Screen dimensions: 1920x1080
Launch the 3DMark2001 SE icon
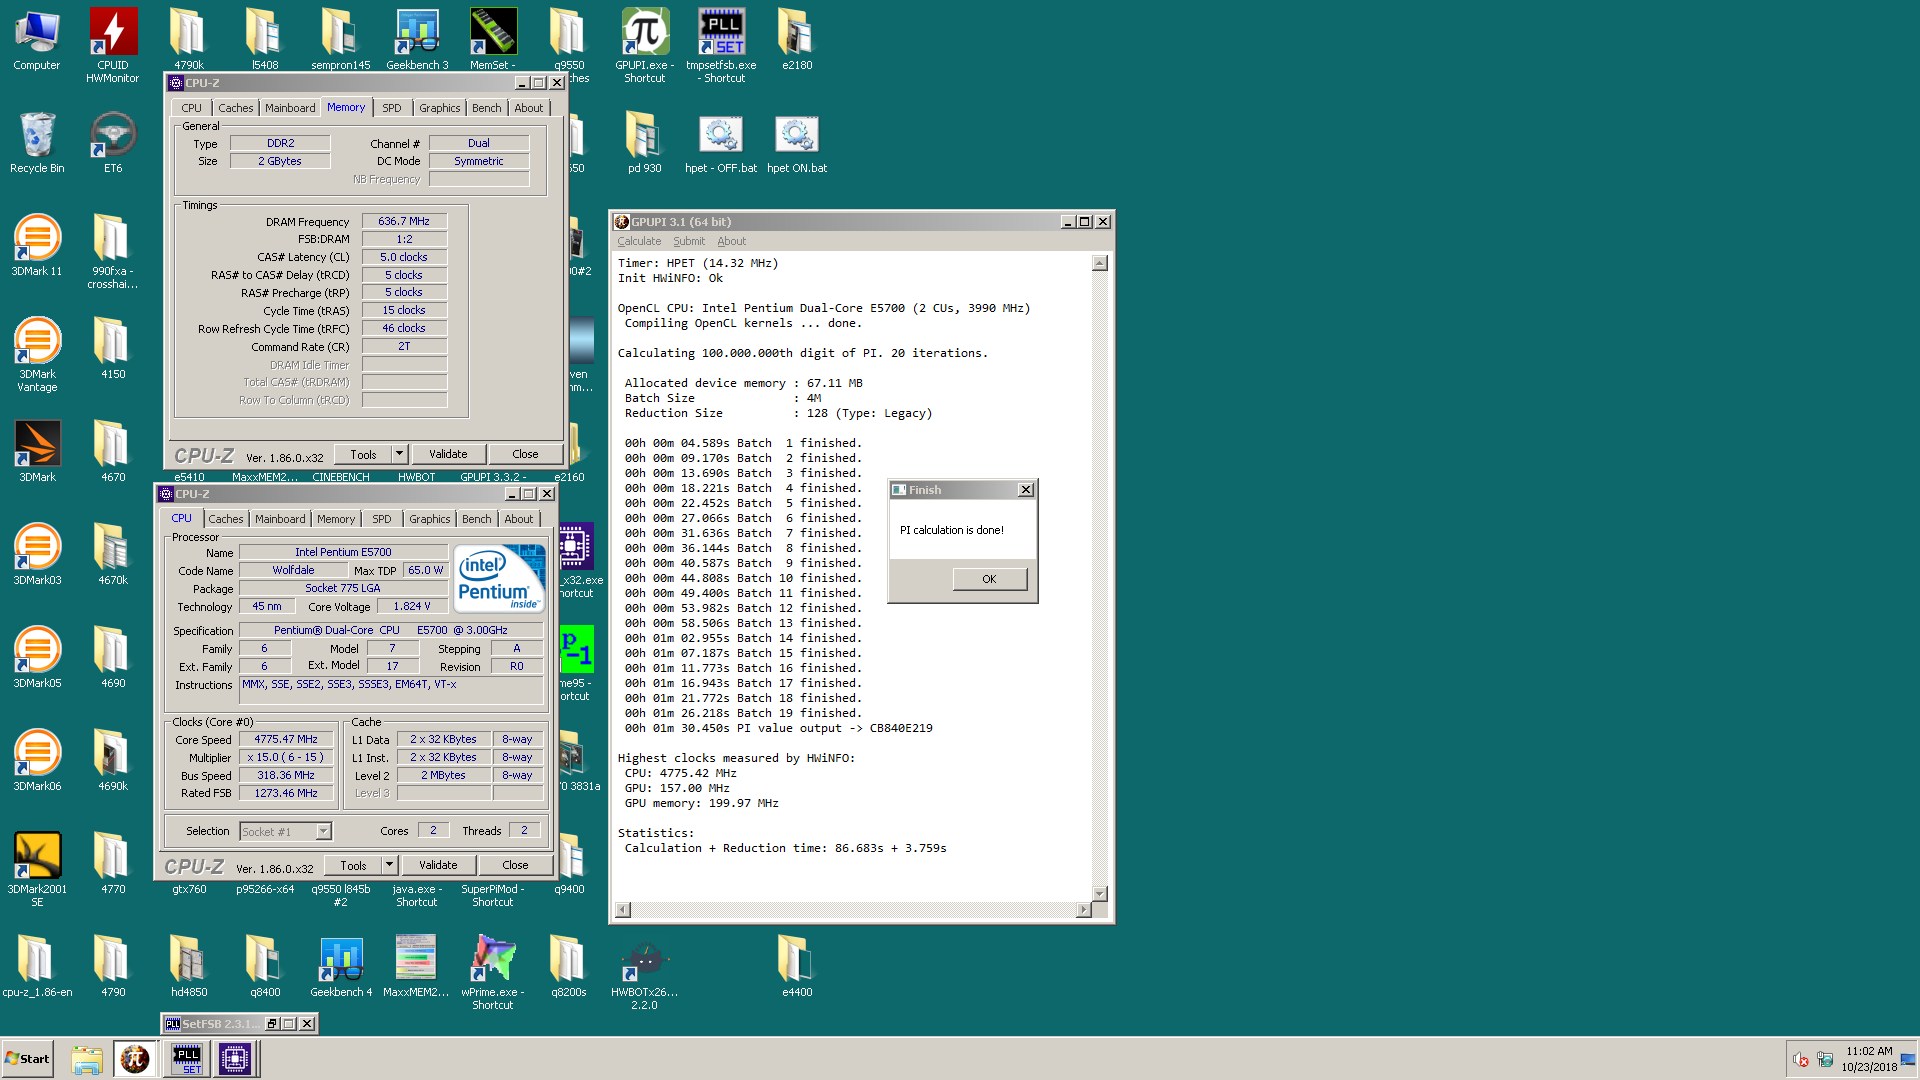tap(37, 870)
